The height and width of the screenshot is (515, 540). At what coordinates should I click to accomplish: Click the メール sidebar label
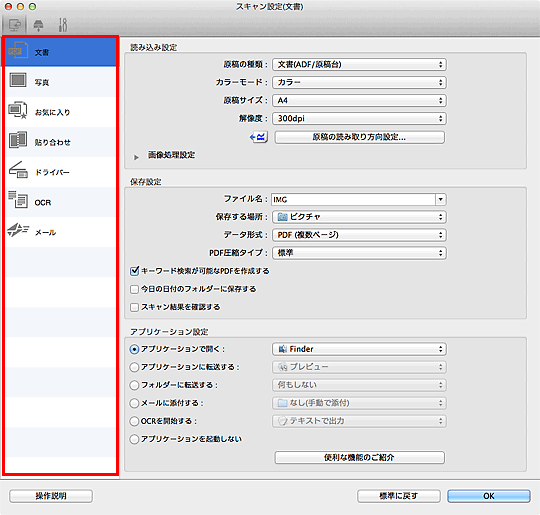click(45, 233)
